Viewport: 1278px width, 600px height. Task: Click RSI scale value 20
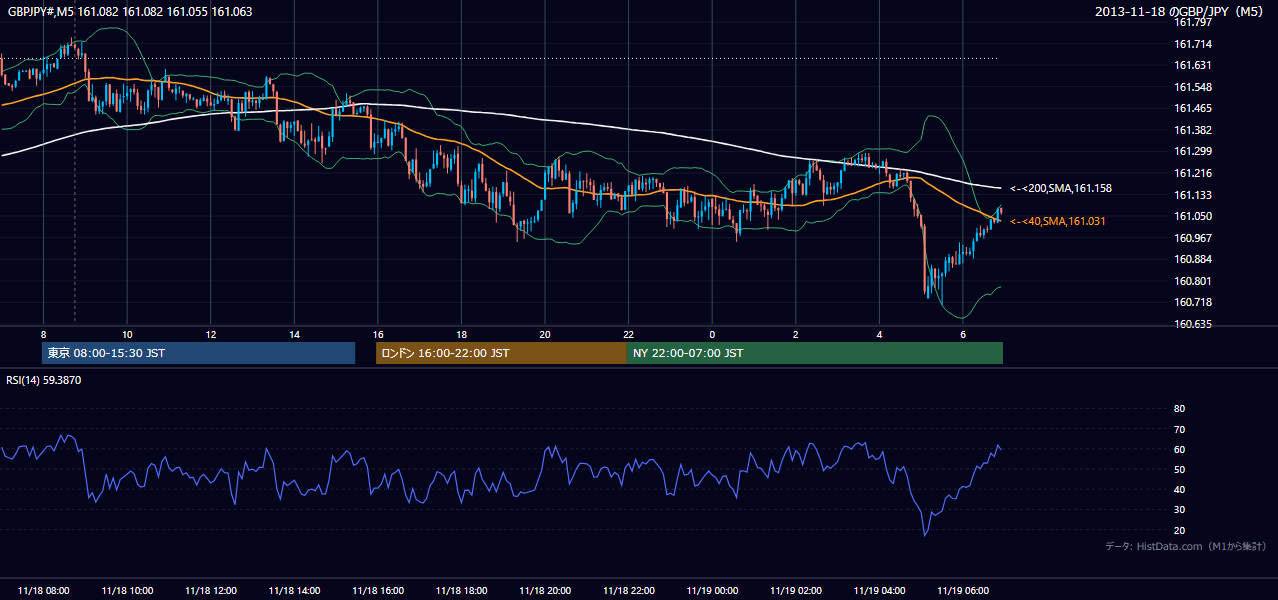point(1179,530)
